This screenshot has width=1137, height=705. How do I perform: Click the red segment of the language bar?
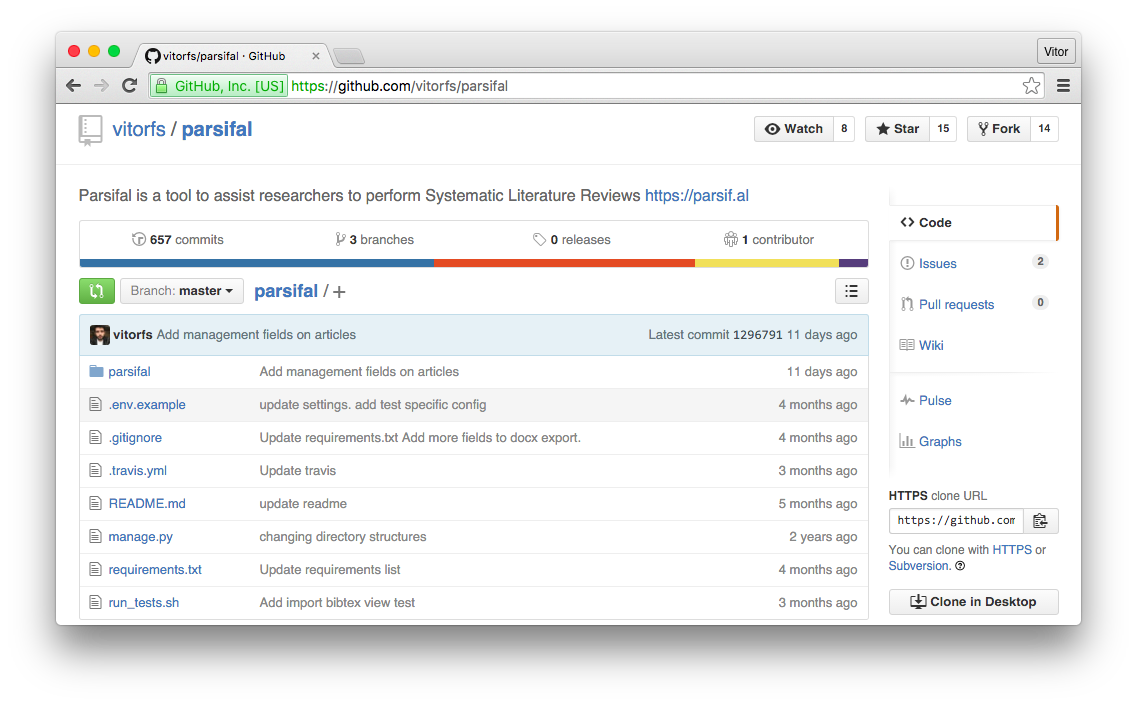(564, 263)
